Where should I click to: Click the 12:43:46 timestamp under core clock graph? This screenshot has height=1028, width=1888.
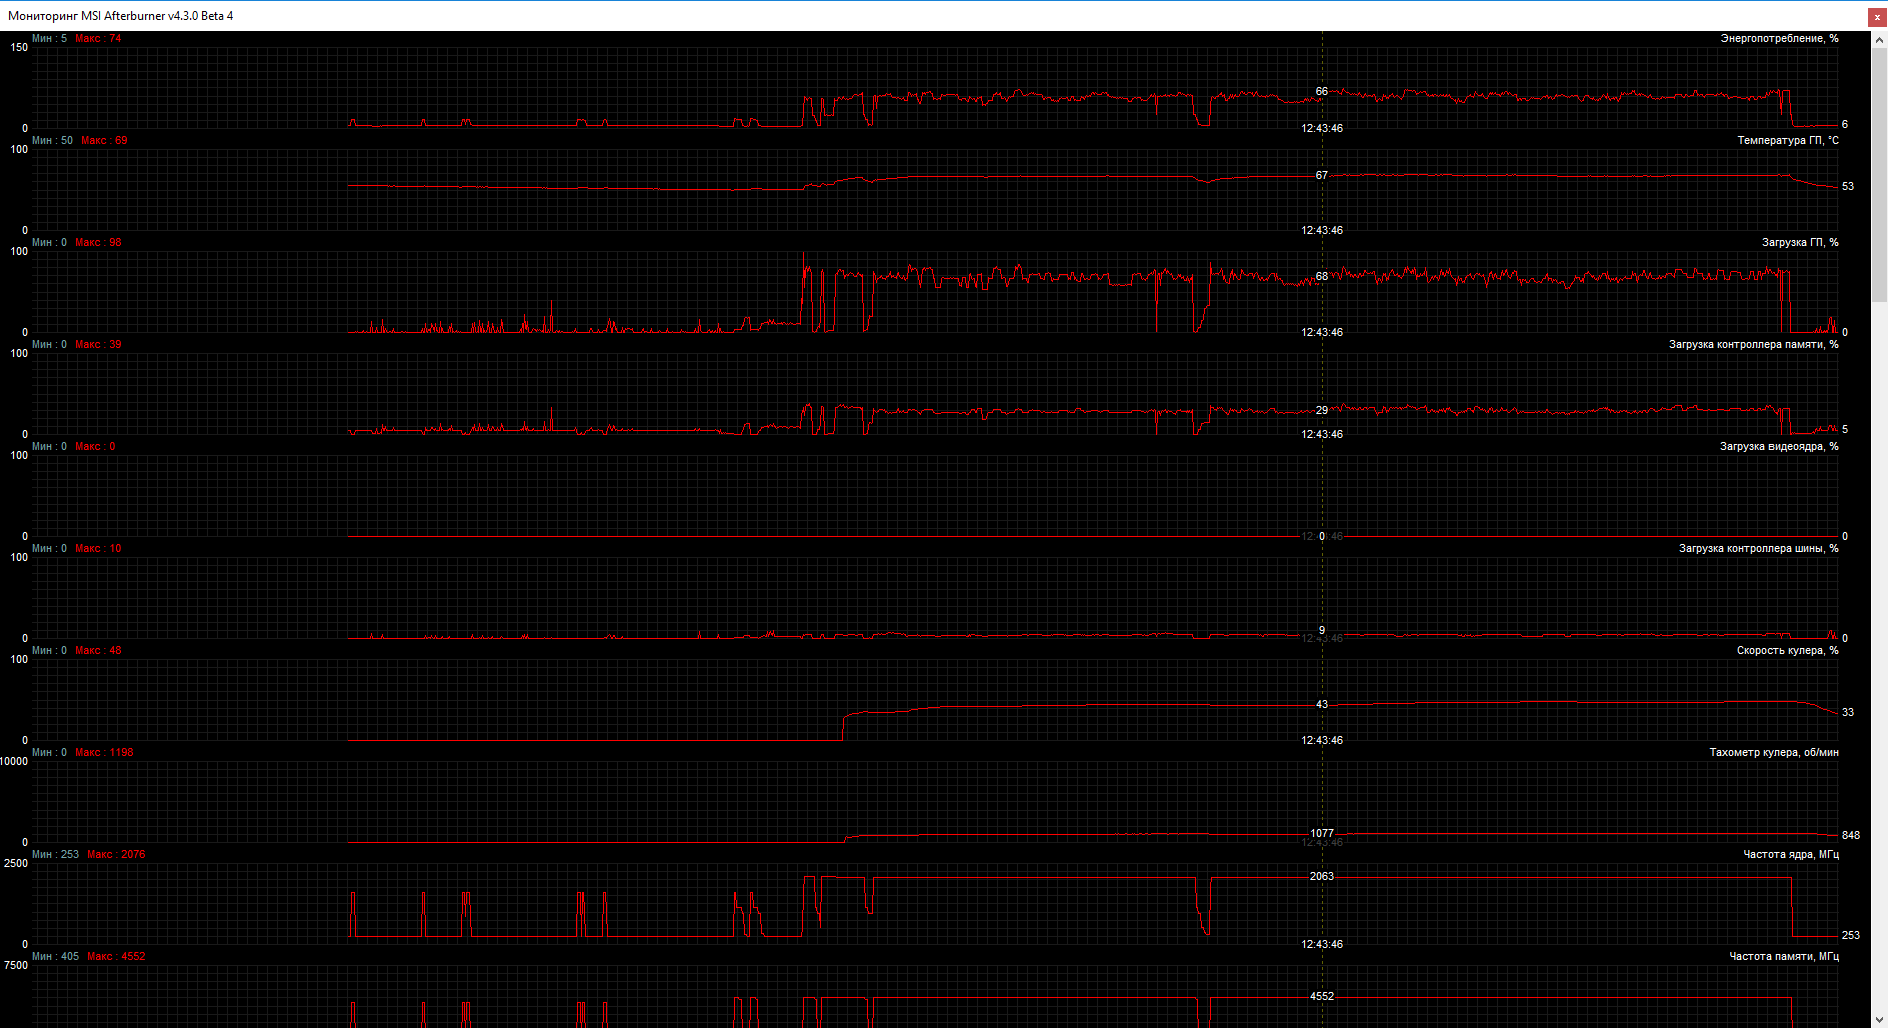pos(1322,944)
